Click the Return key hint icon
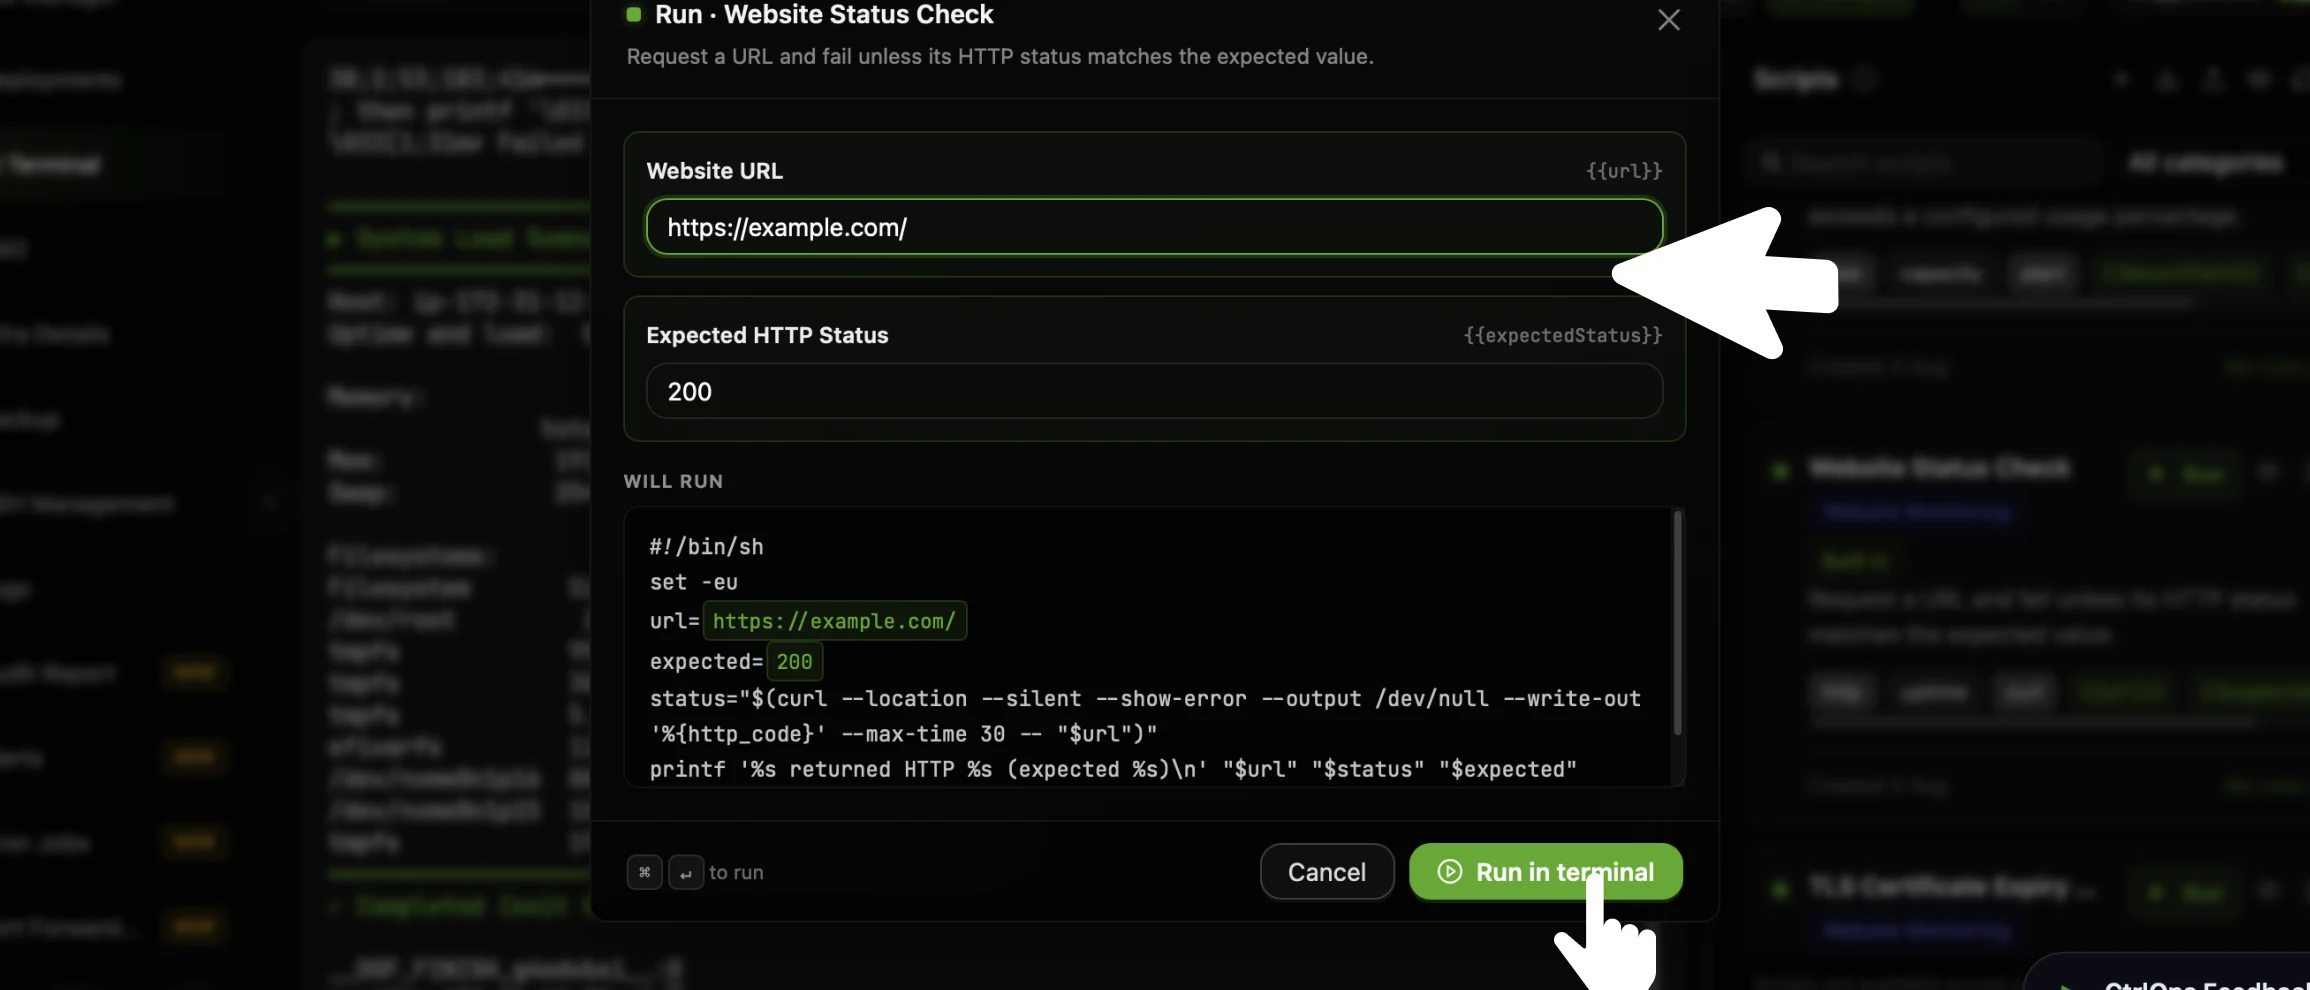Screen dimensions: 2310x990 pos(685,872)
